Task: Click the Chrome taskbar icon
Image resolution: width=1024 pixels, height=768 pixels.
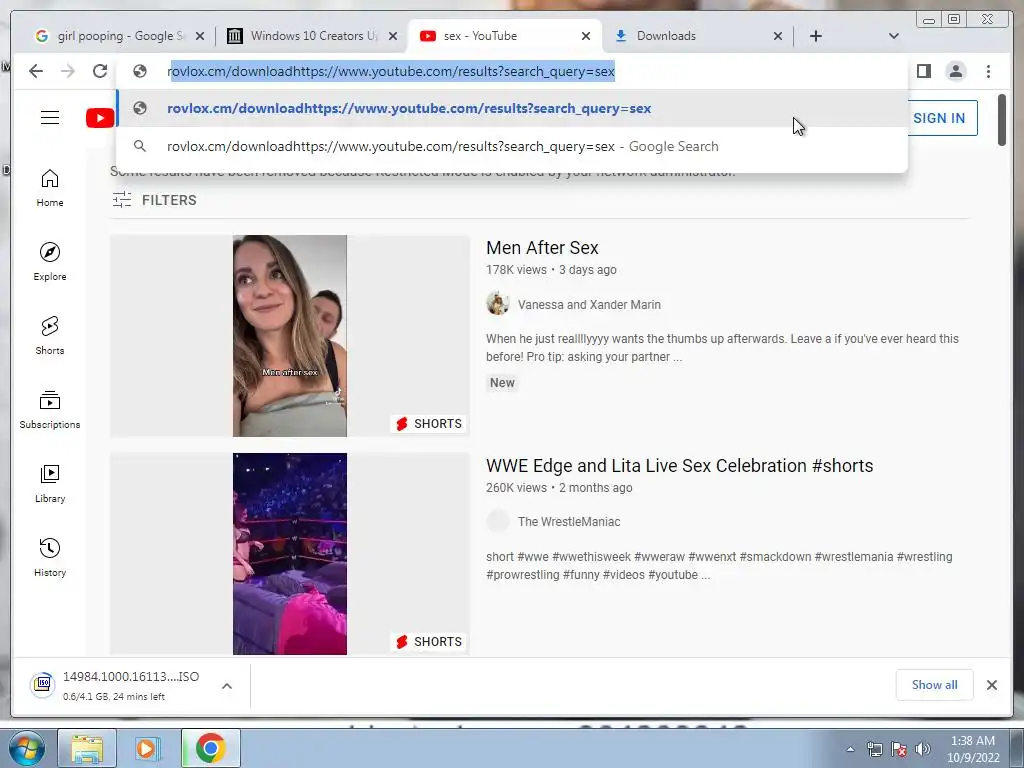Action: pyautogui.click(x=210, y=748)
